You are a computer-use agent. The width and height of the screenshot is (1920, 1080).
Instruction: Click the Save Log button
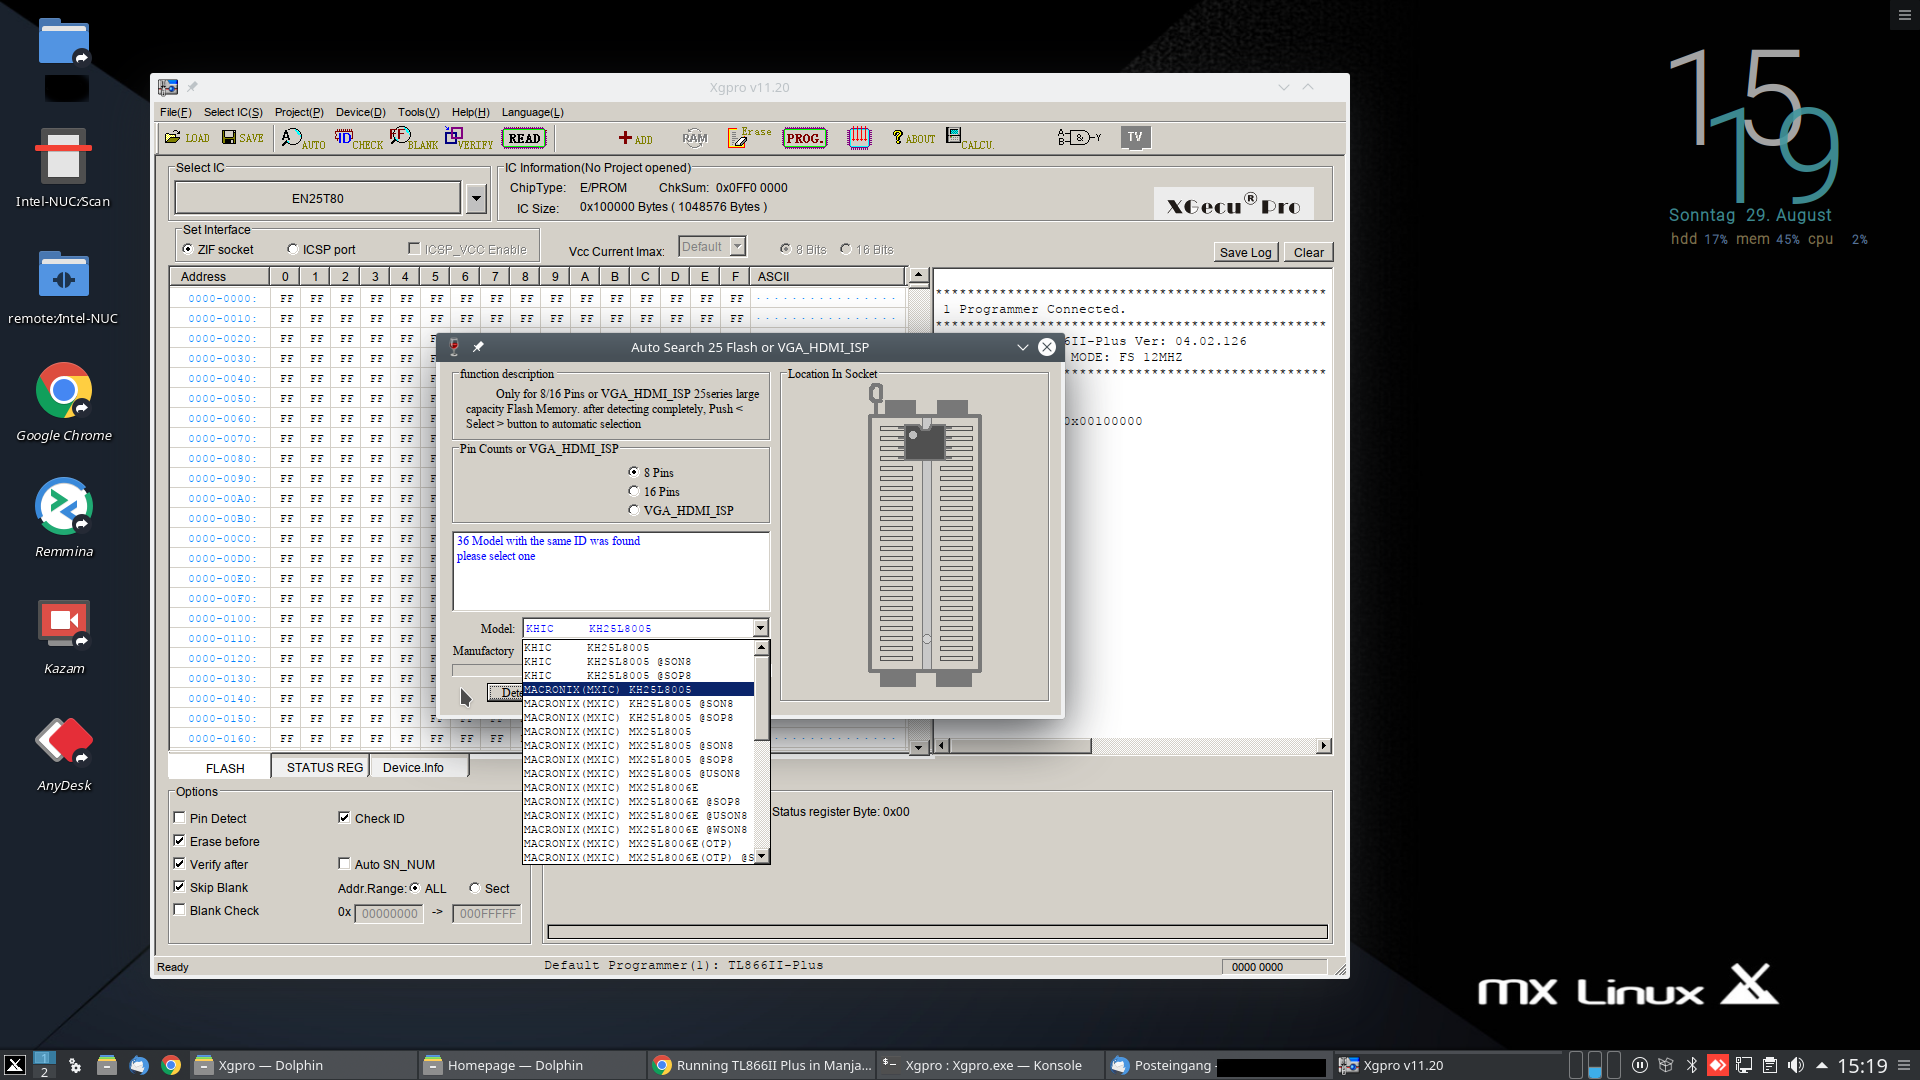pos(1245,252)
